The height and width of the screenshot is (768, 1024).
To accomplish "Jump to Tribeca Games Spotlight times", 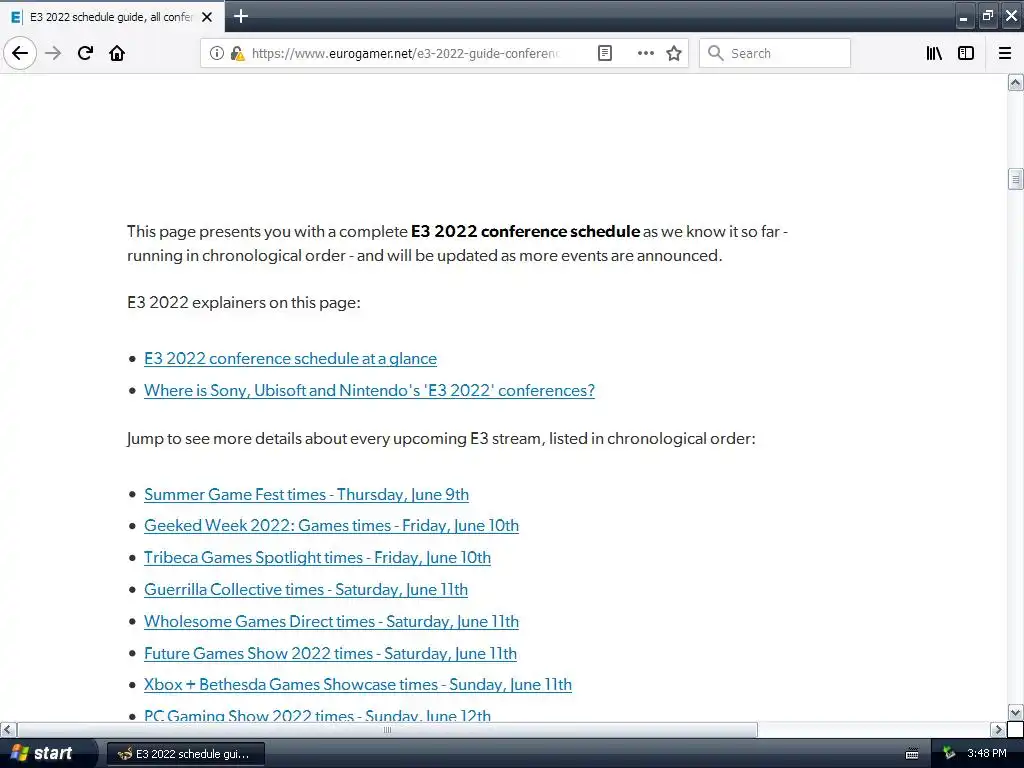I will (x=317, y=558).
